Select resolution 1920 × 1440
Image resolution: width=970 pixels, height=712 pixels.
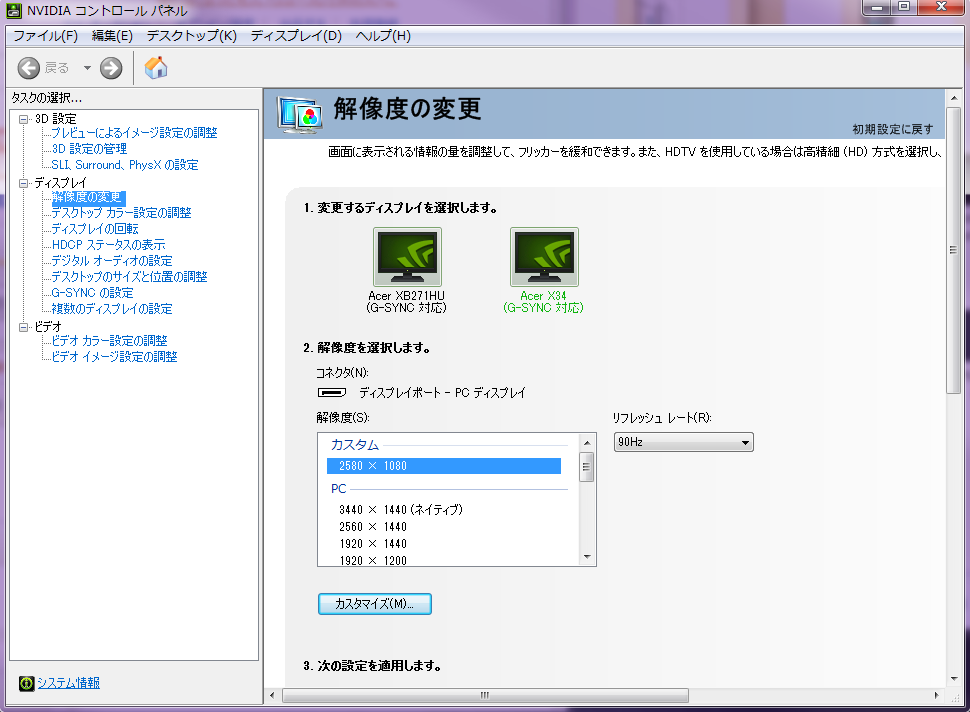pyautogui.click(x=373, y=544)
